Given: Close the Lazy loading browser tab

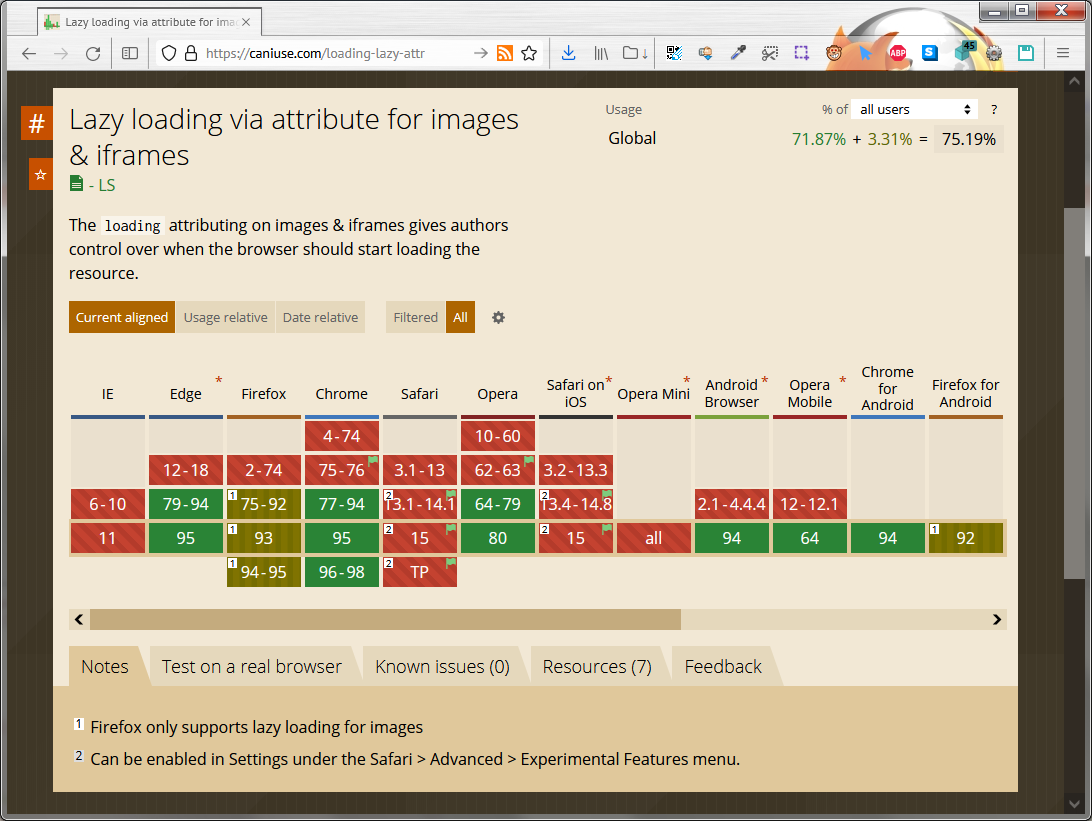Looking at the screenshot, I should [x=246, y=22].
